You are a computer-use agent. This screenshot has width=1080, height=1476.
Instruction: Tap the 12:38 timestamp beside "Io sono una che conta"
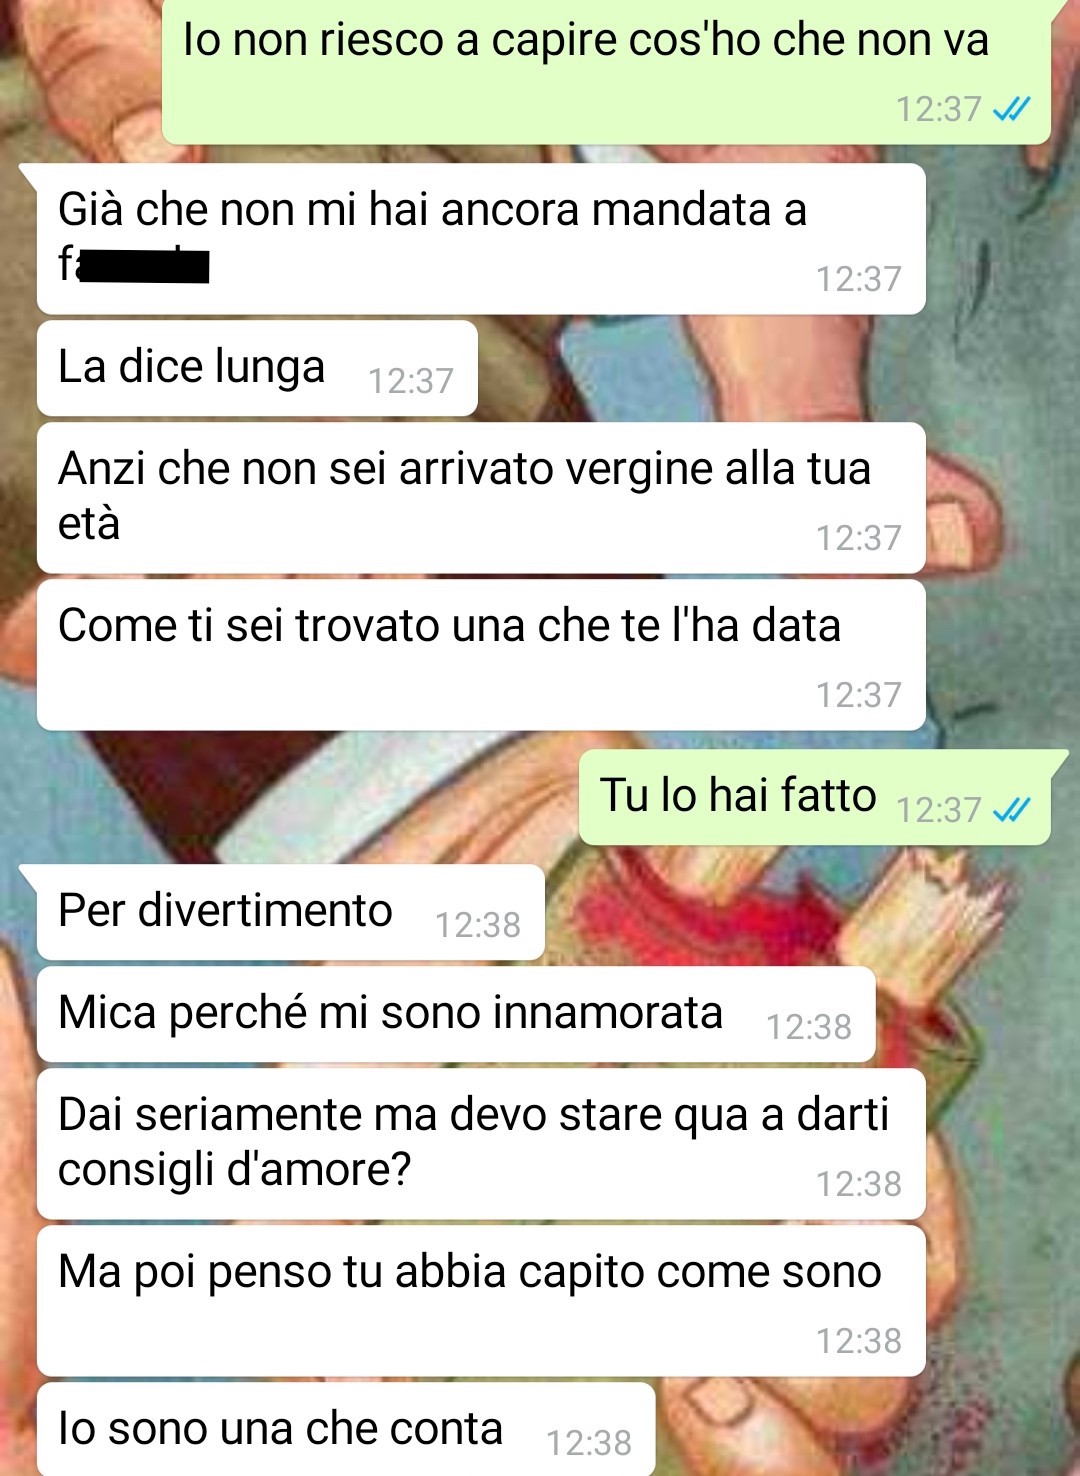(x=589, y=1443)
